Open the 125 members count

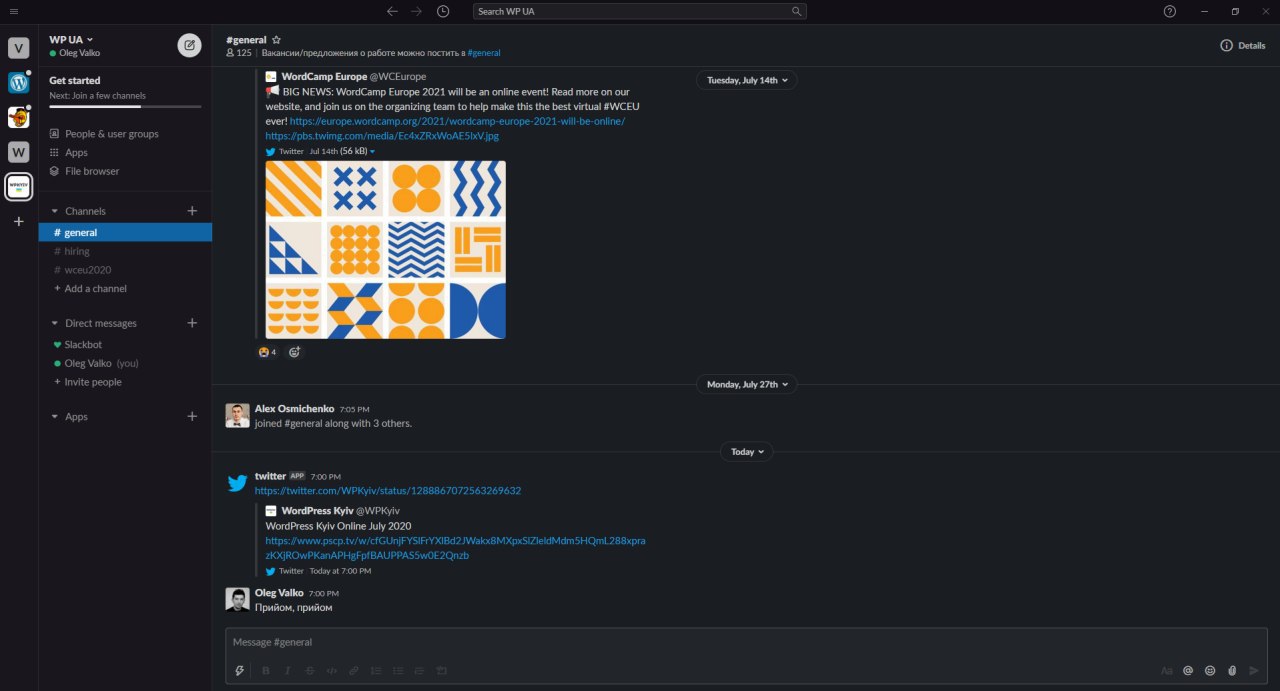tap(239, 53)
